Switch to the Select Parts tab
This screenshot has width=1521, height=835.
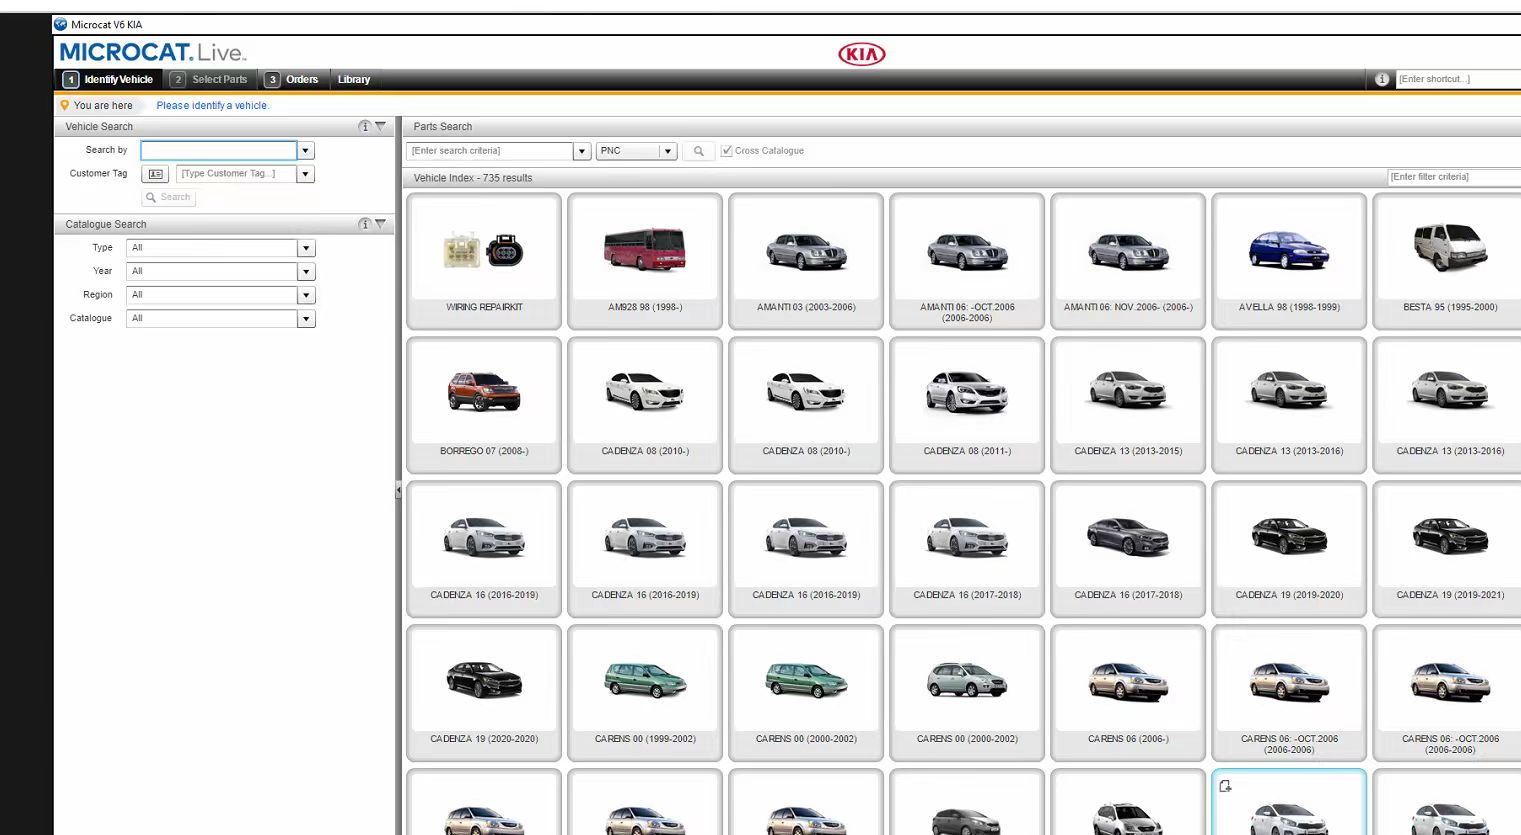(209, 79)
